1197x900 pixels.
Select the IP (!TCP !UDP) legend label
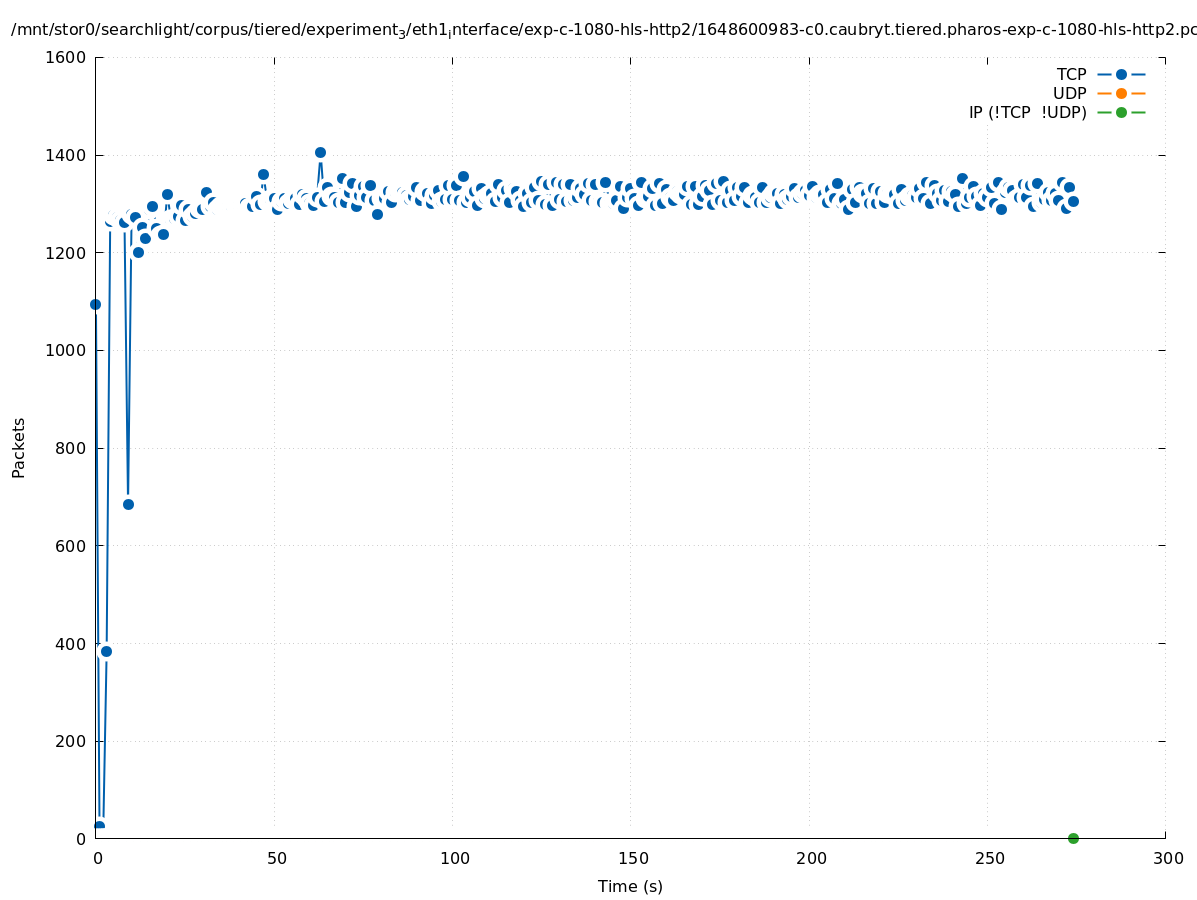tap(1027, 112)
